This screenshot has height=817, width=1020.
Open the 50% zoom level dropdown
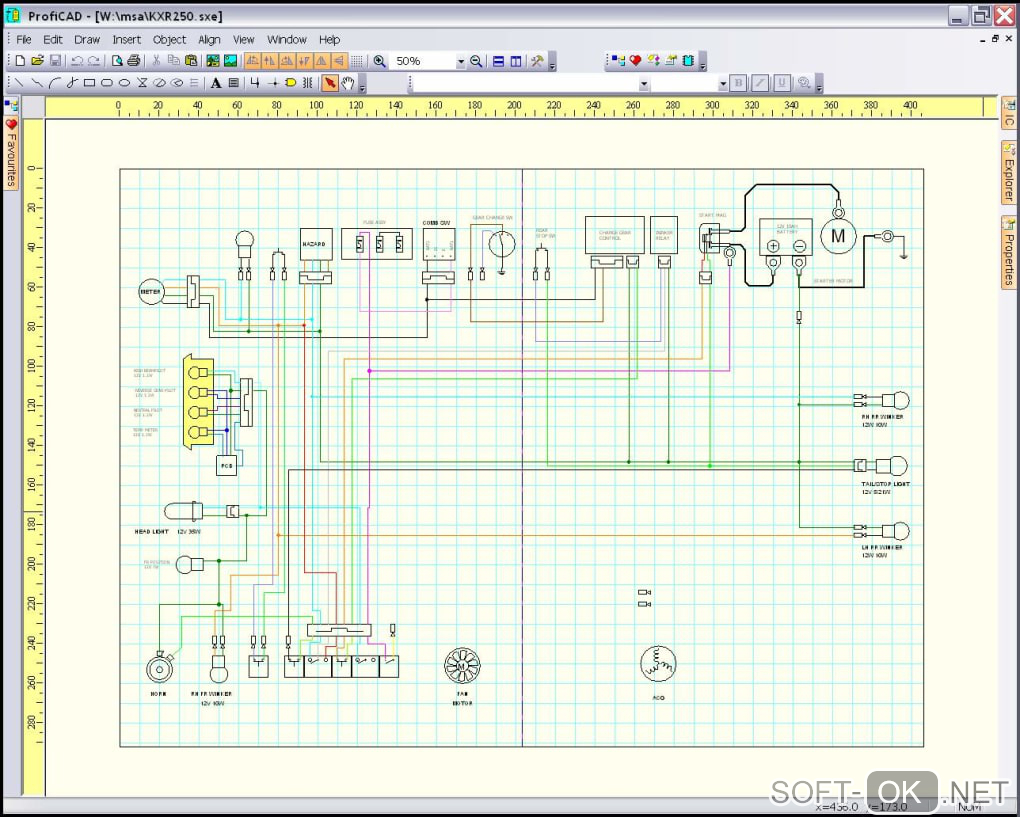461,61
